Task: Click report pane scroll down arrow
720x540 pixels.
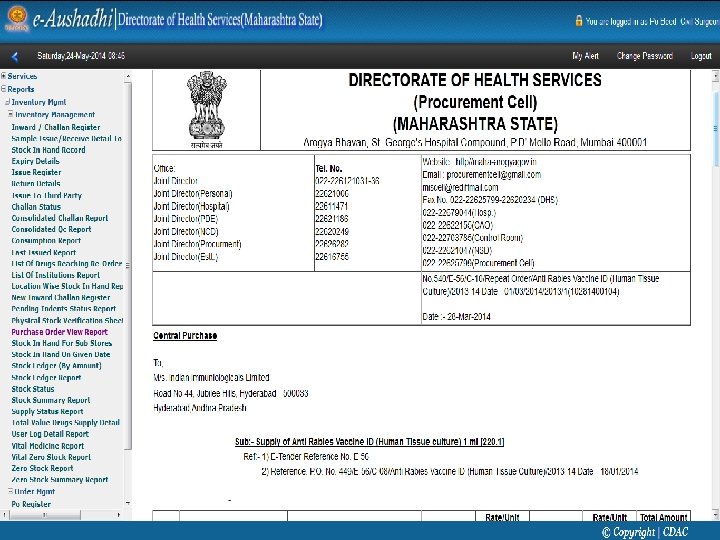Action: click(x=715, y=515)
